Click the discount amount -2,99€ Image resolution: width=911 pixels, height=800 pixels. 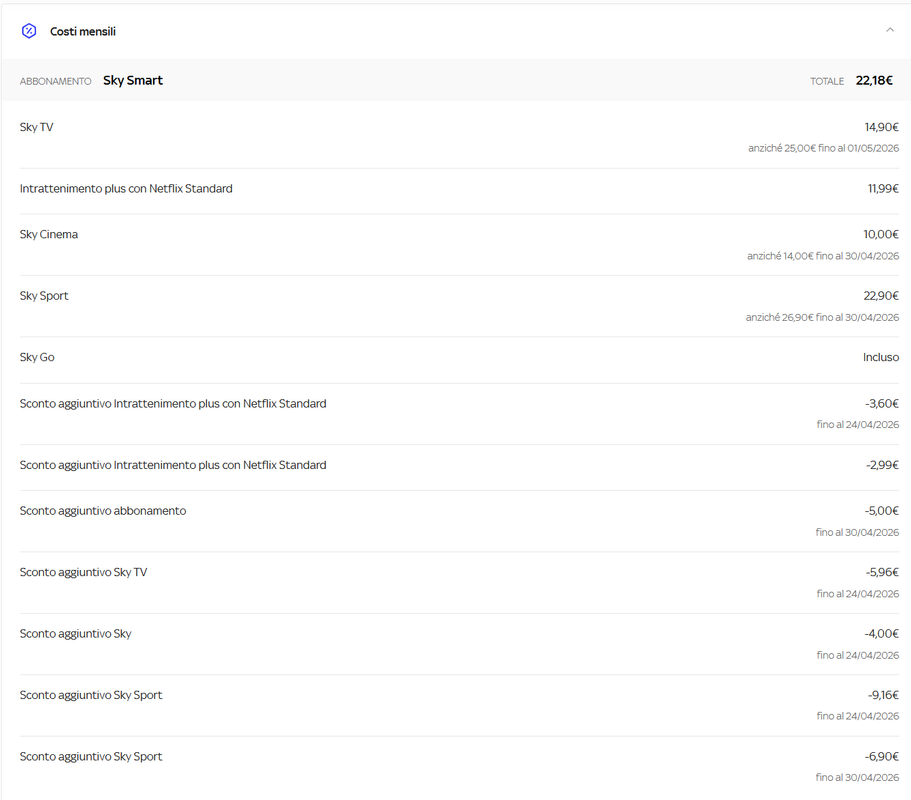(x=882, y=465)
